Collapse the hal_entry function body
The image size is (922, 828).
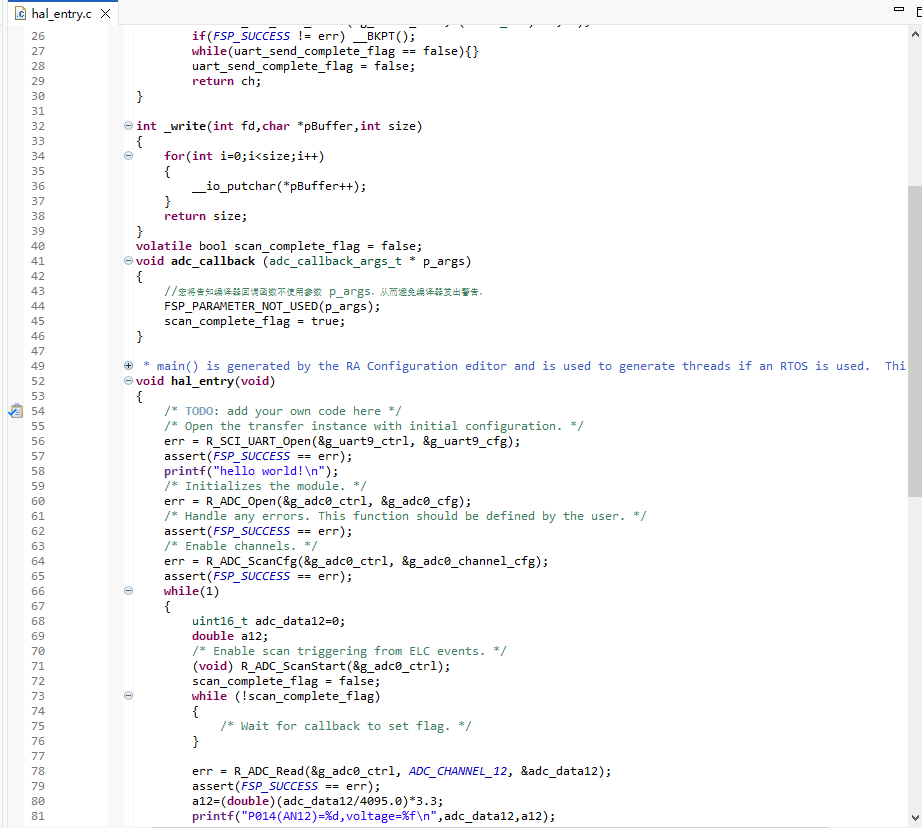[x=128, y=381]
